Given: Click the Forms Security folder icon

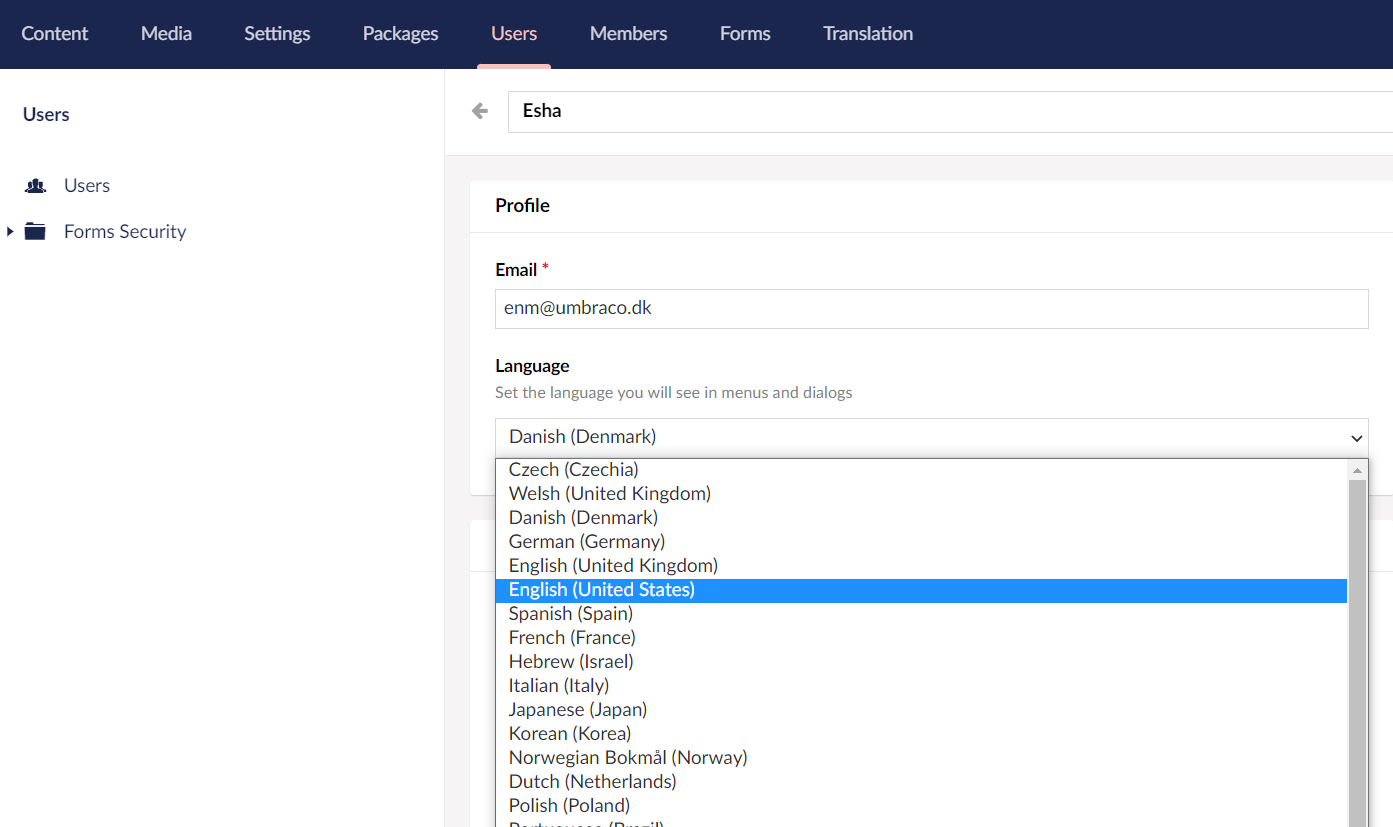Looking at the screenshot, I should click(36, 232).
